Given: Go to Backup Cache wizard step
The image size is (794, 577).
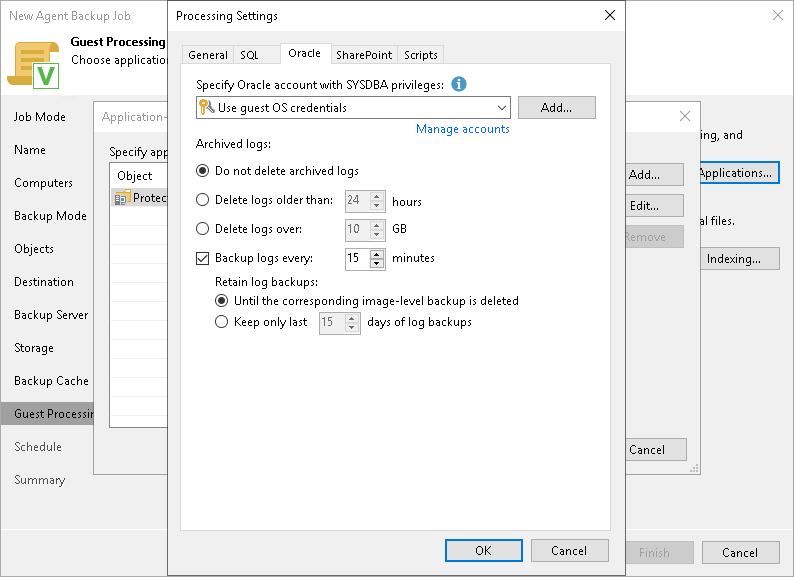Looking at the screenshot, I should coord(51,381).
